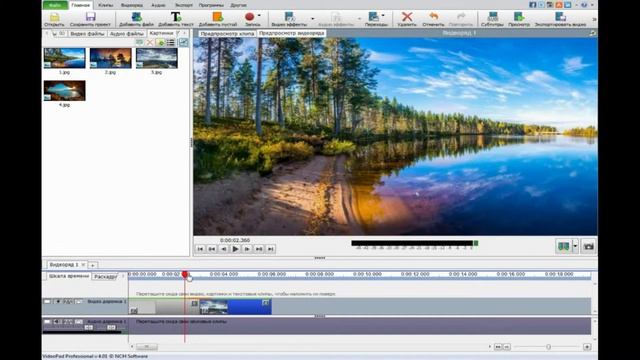The height and width of the screenshot is (360, 640).
Task: Select the 4.jpg thumbnail in media bin
Action: tap(64, 90)
